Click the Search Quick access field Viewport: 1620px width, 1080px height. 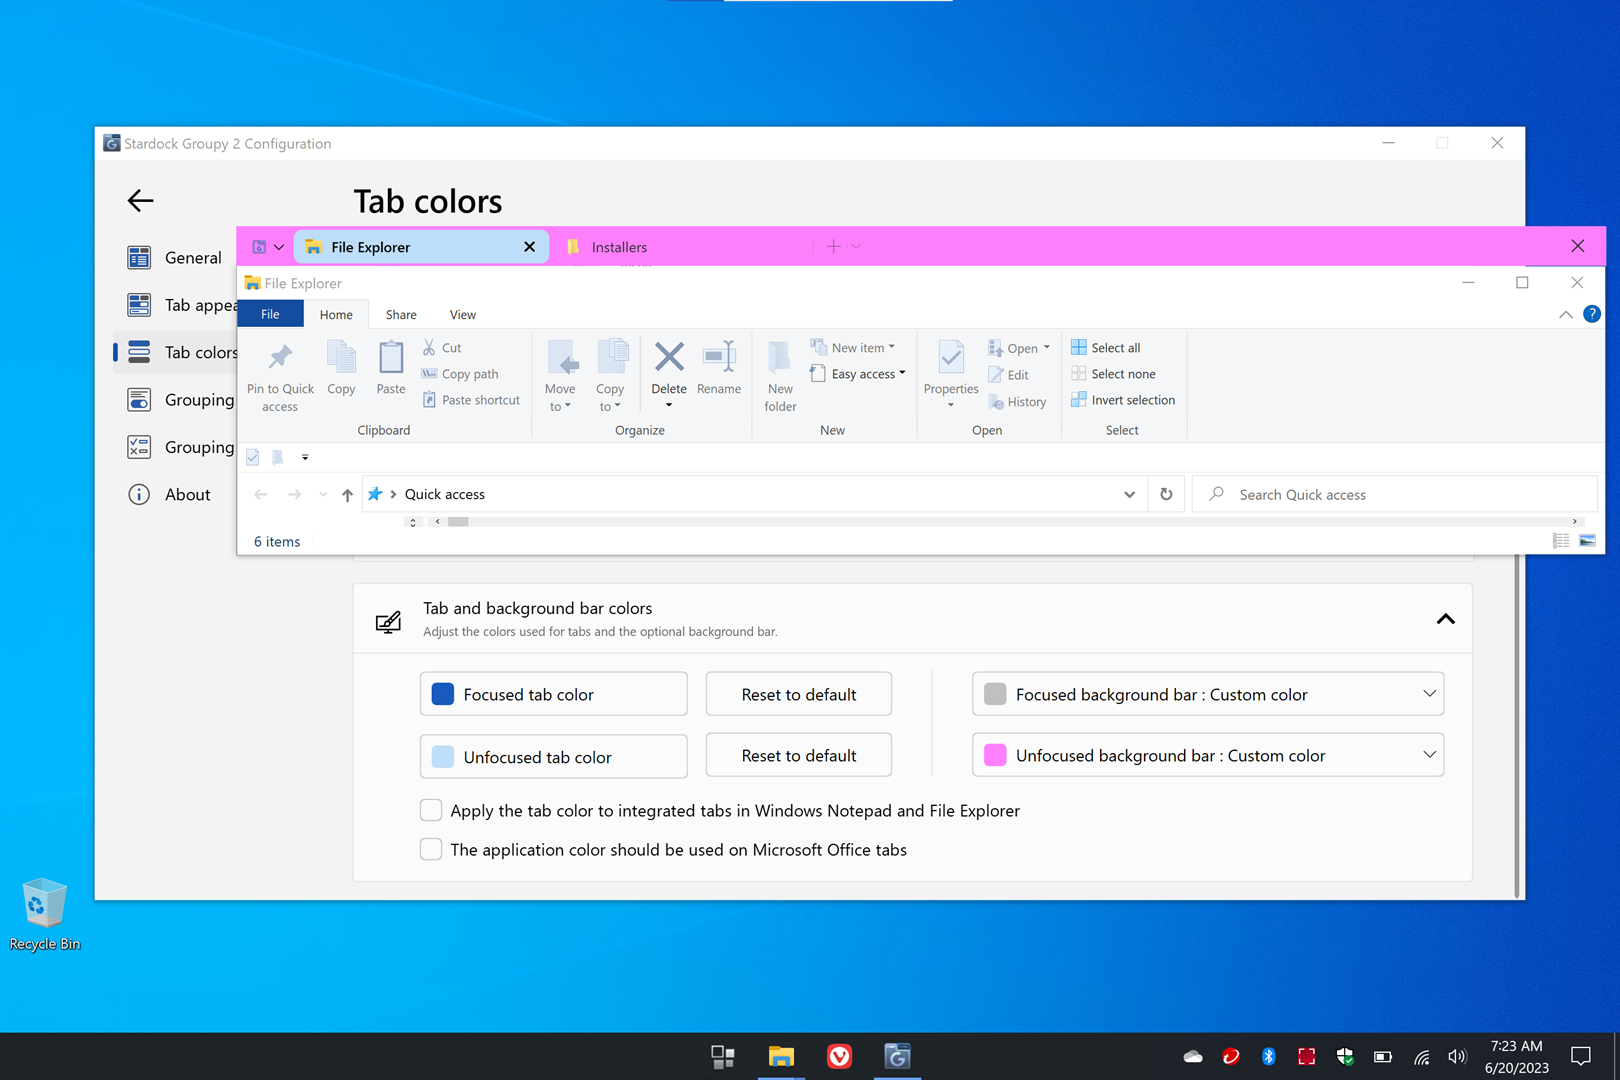(x=1395, y=494)
